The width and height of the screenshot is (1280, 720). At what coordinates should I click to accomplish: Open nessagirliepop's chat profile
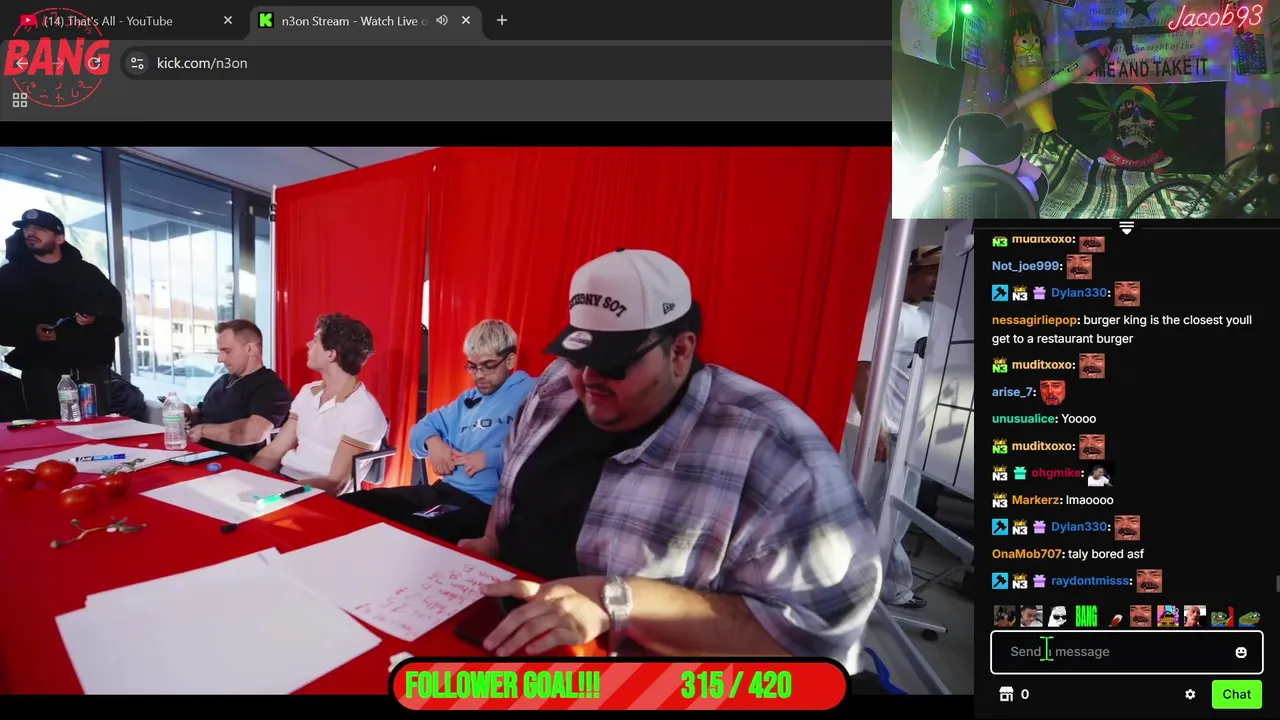[1035, 320]
